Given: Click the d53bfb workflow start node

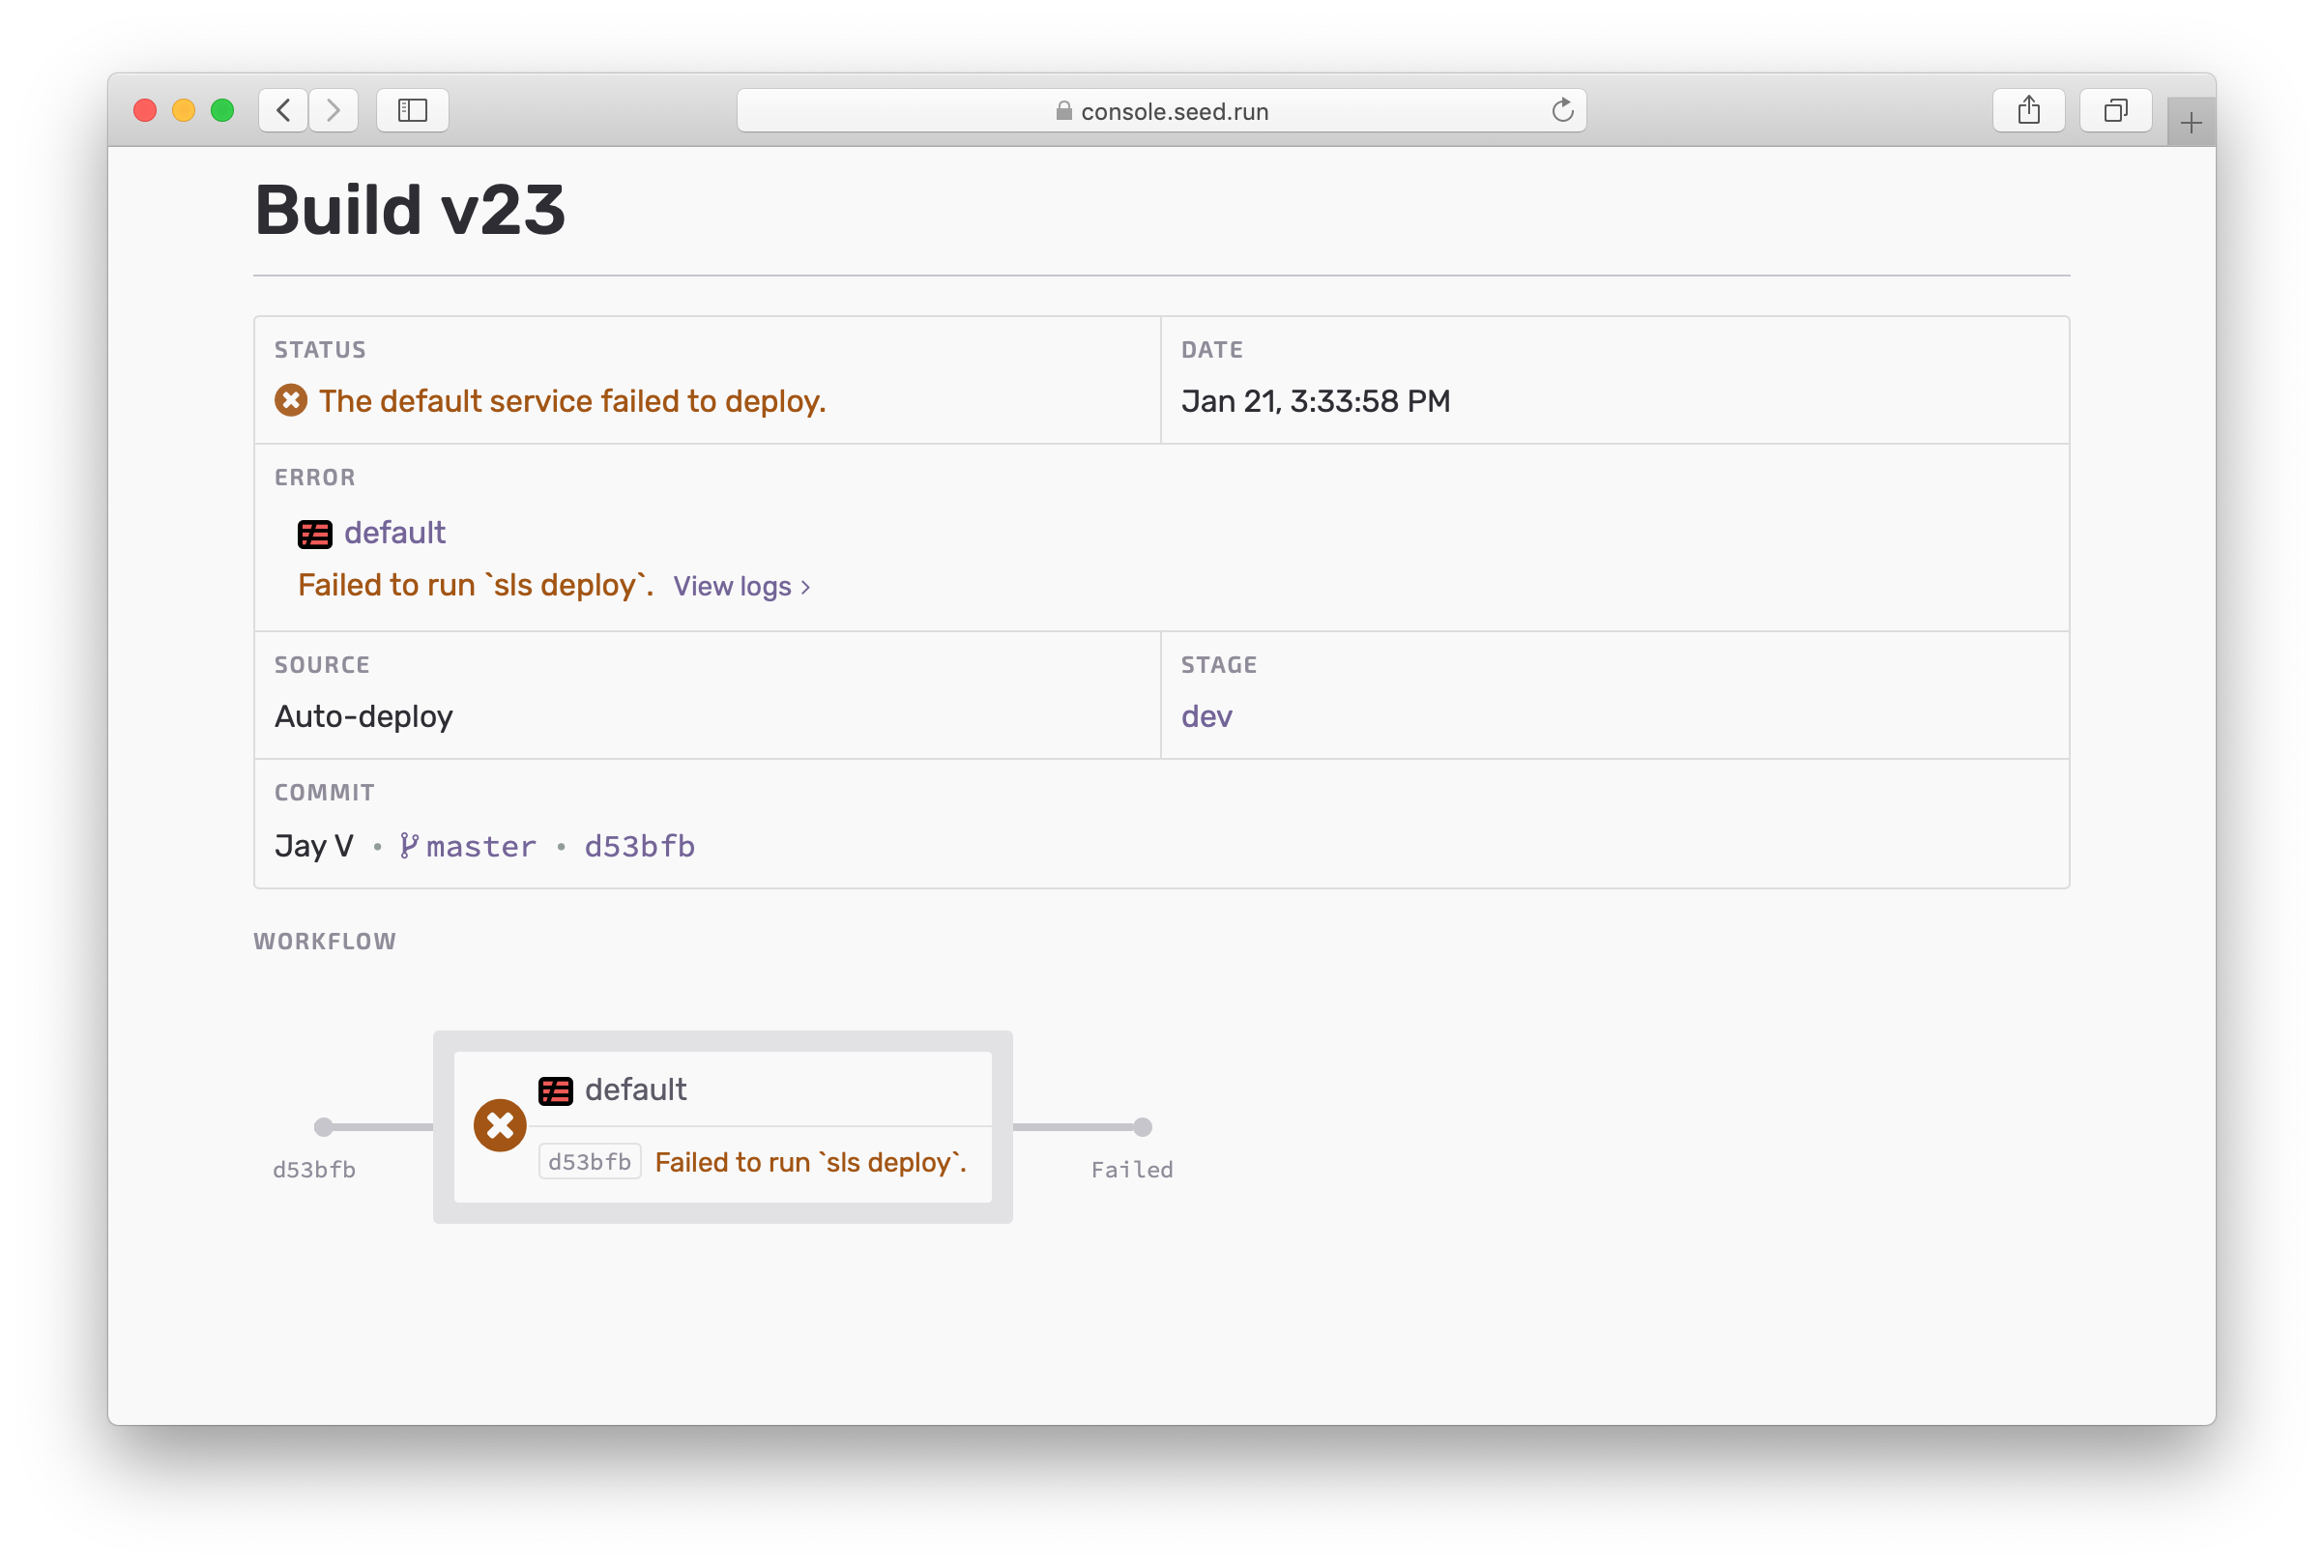Looking at the screenshot, I should 323,1128.
